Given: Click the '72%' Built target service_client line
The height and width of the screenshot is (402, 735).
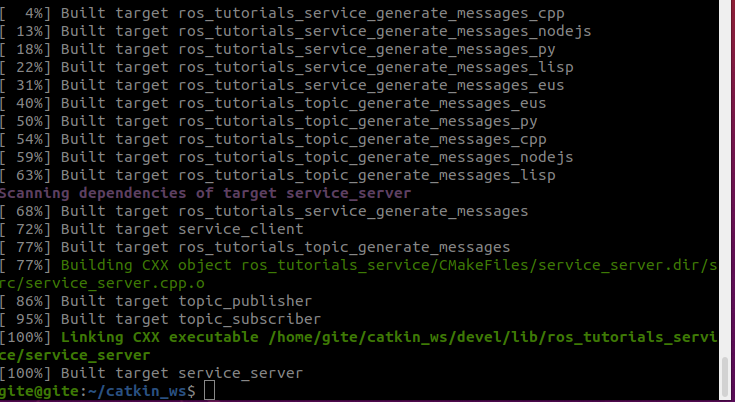Looking at the screenshot, I should tap(152, 229).
